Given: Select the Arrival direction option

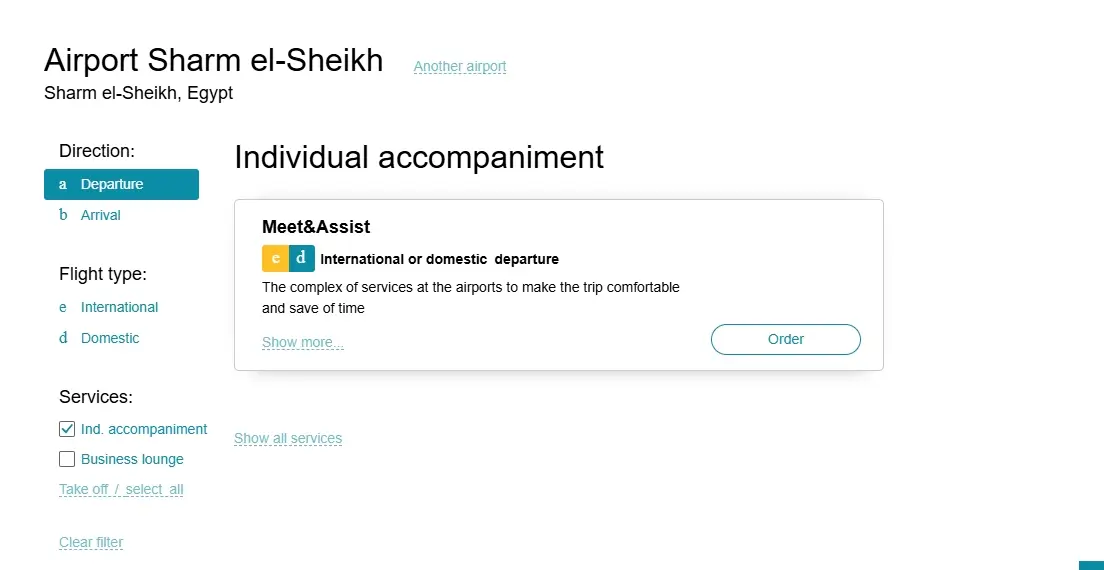Looking at the screenshot, I should click(101, 215).
